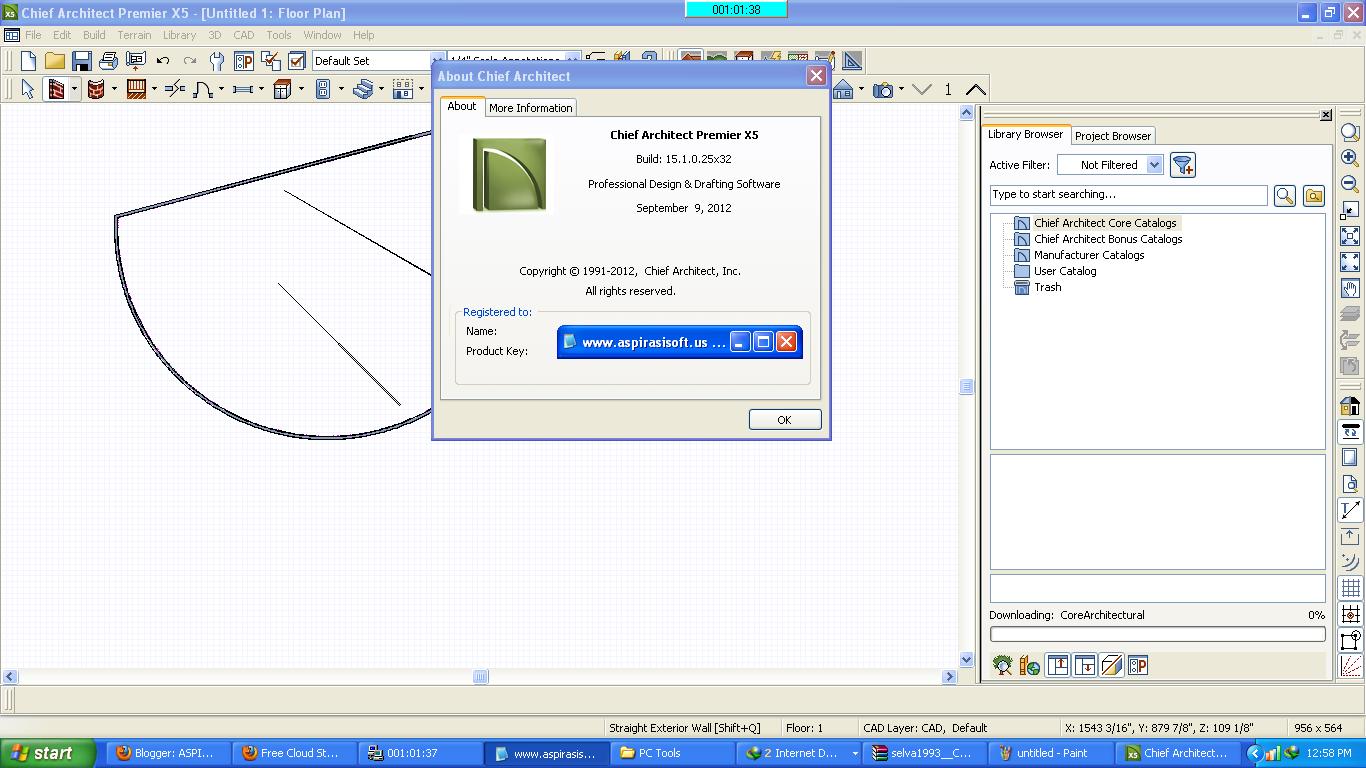Open the Terrain menu
1366x768 pixels.
pos(134,35)
